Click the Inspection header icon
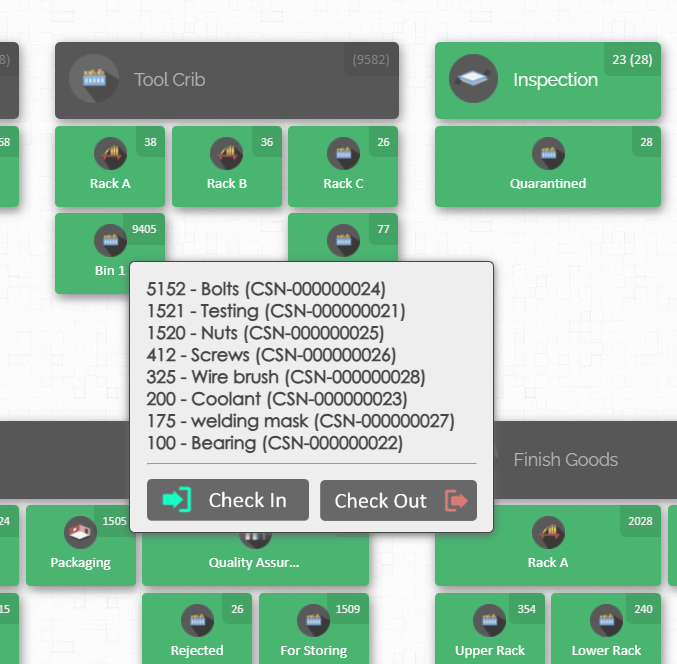This screenshot has height=664, width=677. pos(473,79)
